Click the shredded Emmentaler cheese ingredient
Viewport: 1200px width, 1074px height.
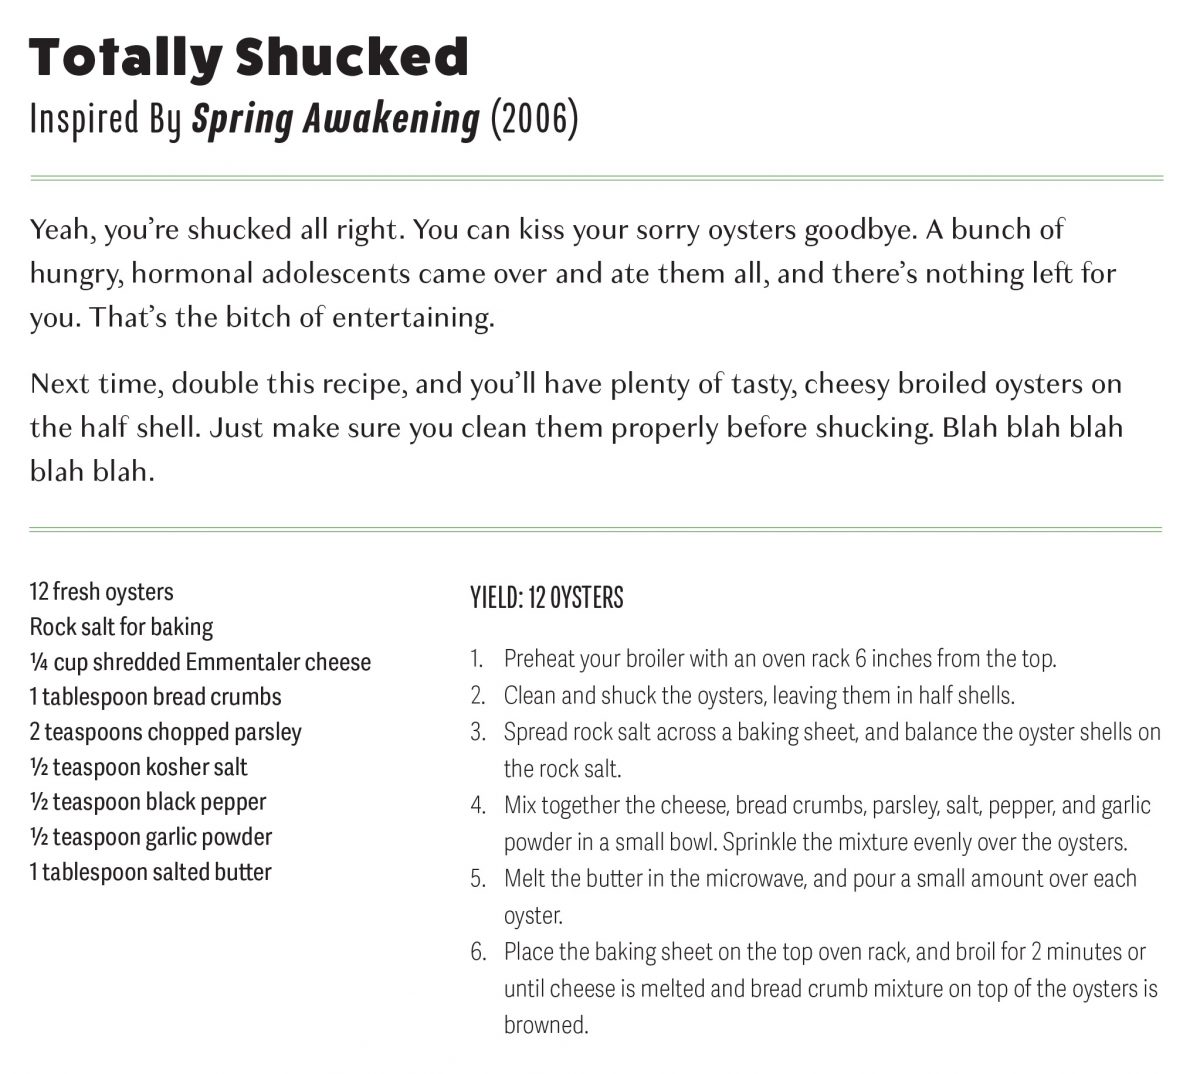(x=200, y=662)
